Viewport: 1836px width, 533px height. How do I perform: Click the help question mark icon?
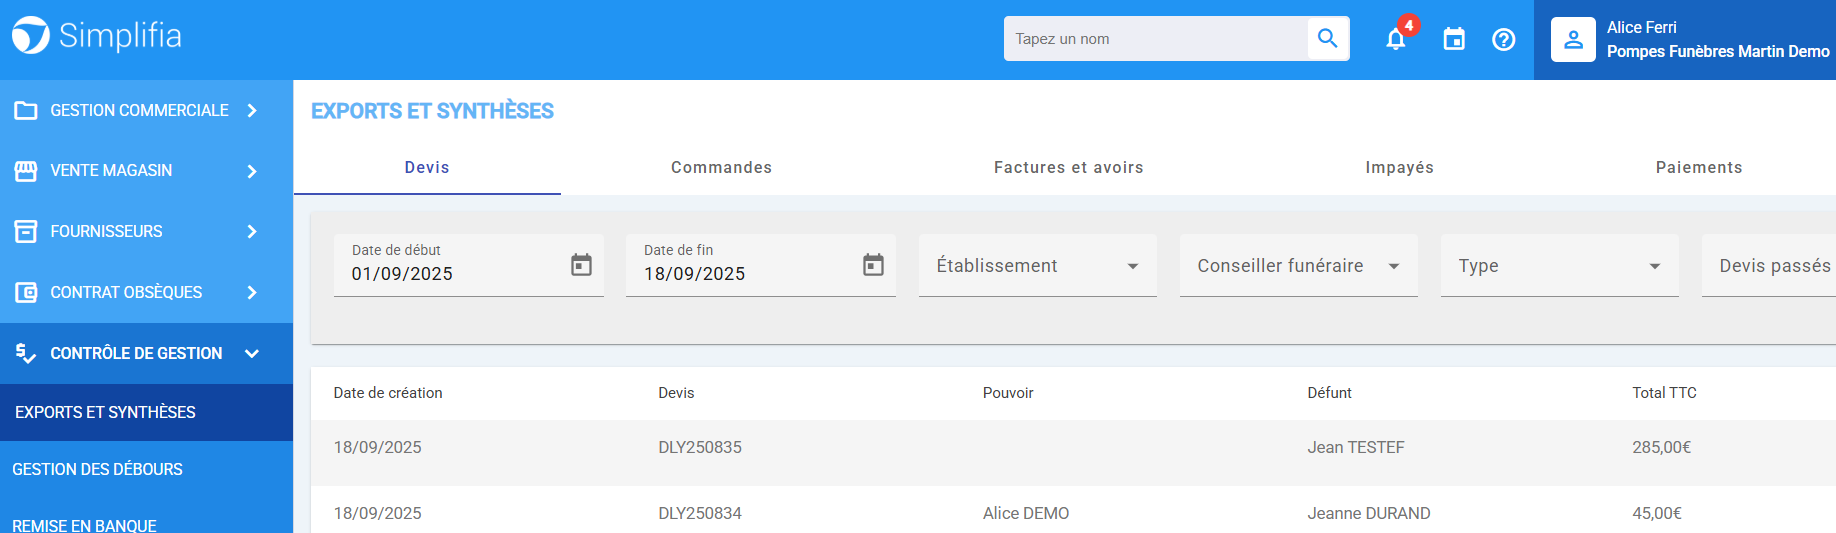point(1503,40)
